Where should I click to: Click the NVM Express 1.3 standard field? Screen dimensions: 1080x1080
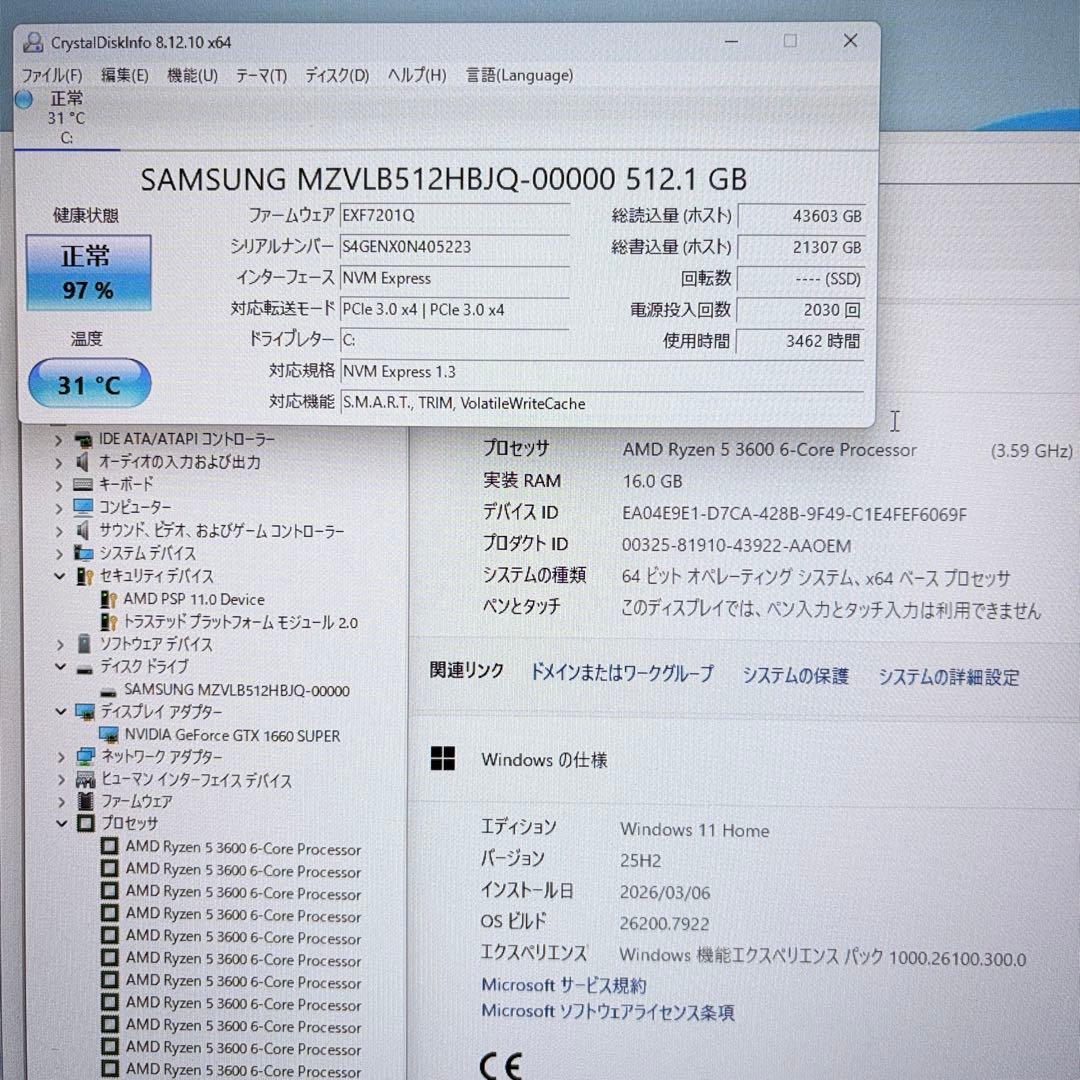click(602, 372)
